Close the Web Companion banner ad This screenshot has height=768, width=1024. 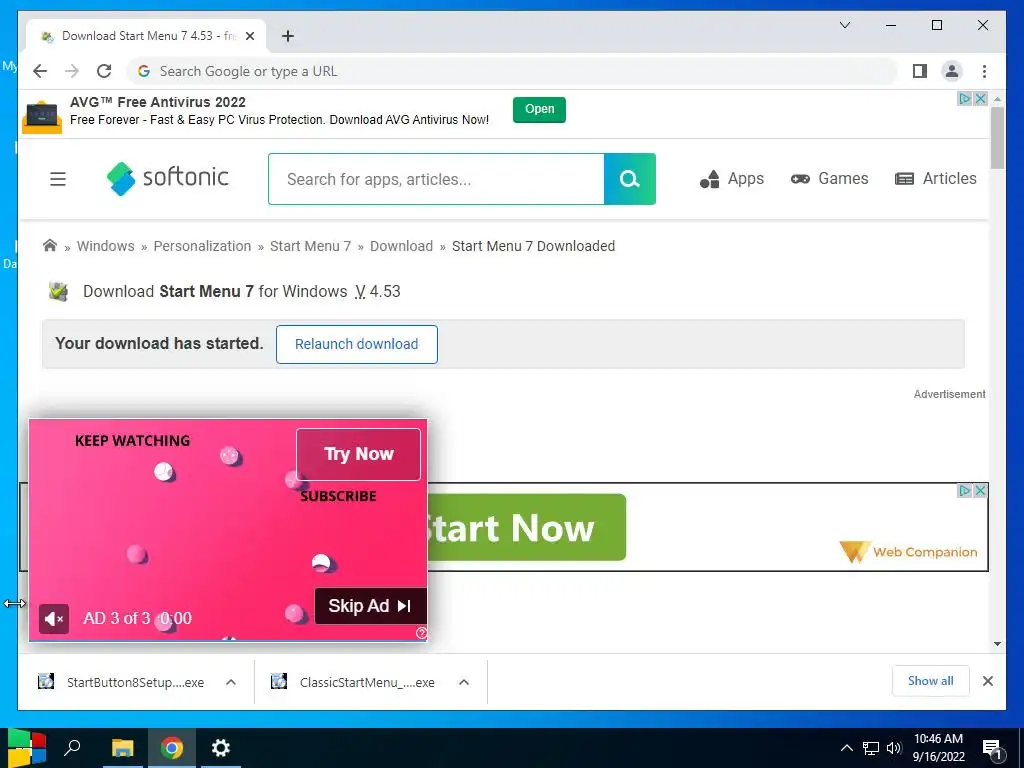[x=980, y=490]
